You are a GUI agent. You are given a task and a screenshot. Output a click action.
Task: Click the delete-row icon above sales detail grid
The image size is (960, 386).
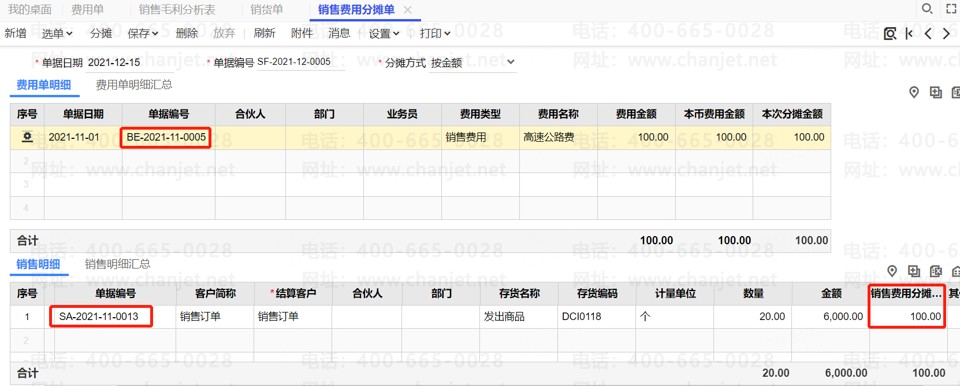pos(935,271)
